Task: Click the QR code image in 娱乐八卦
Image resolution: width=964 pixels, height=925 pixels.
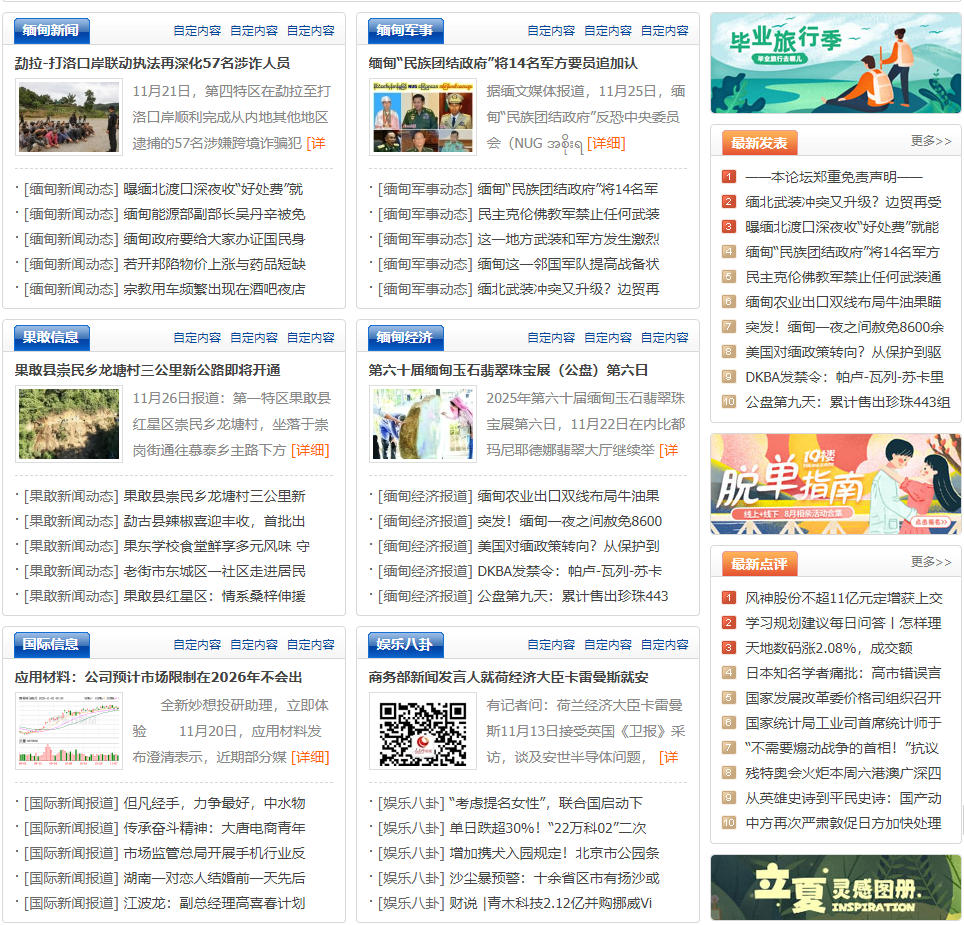Action: click(x=422, y=731)
